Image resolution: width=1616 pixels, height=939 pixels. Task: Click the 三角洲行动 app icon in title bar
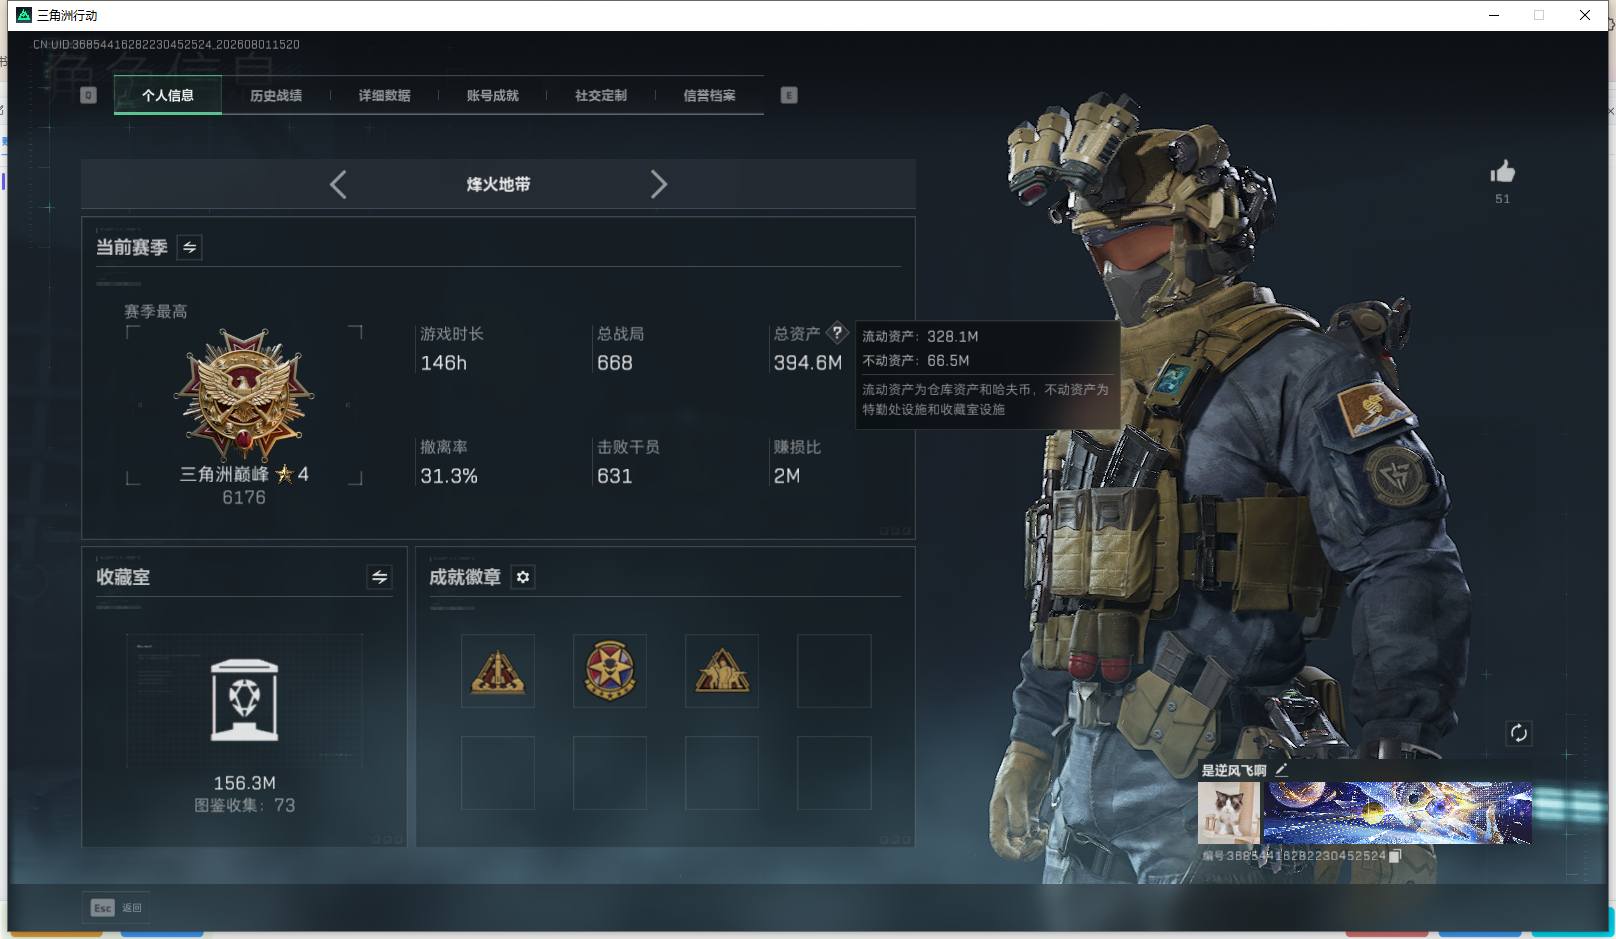tap(24, 15)
